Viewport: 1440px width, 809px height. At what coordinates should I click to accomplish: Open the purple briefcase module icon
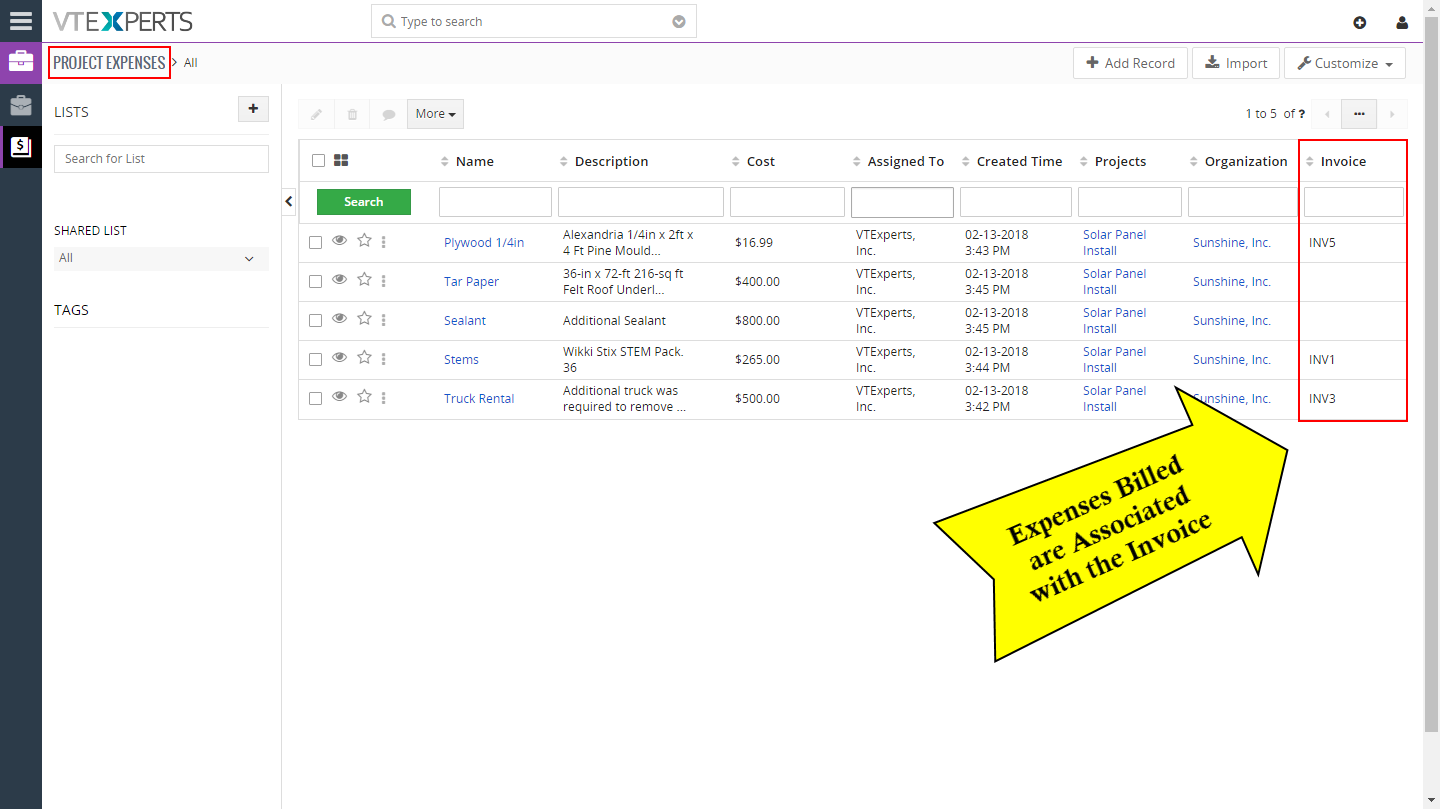coord(21,63)
